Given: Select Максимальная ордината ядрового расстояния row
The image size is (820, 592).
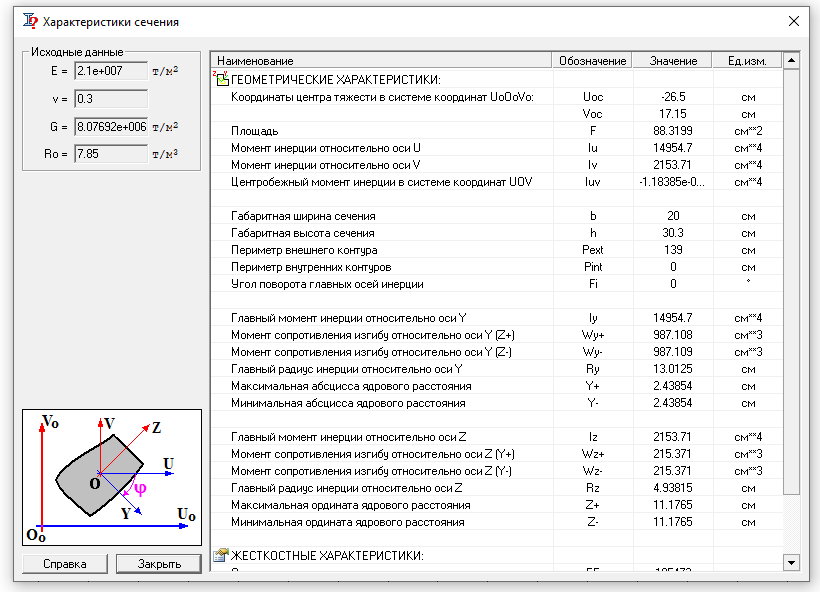Looking at the screenshot, I should pos(497,505).
